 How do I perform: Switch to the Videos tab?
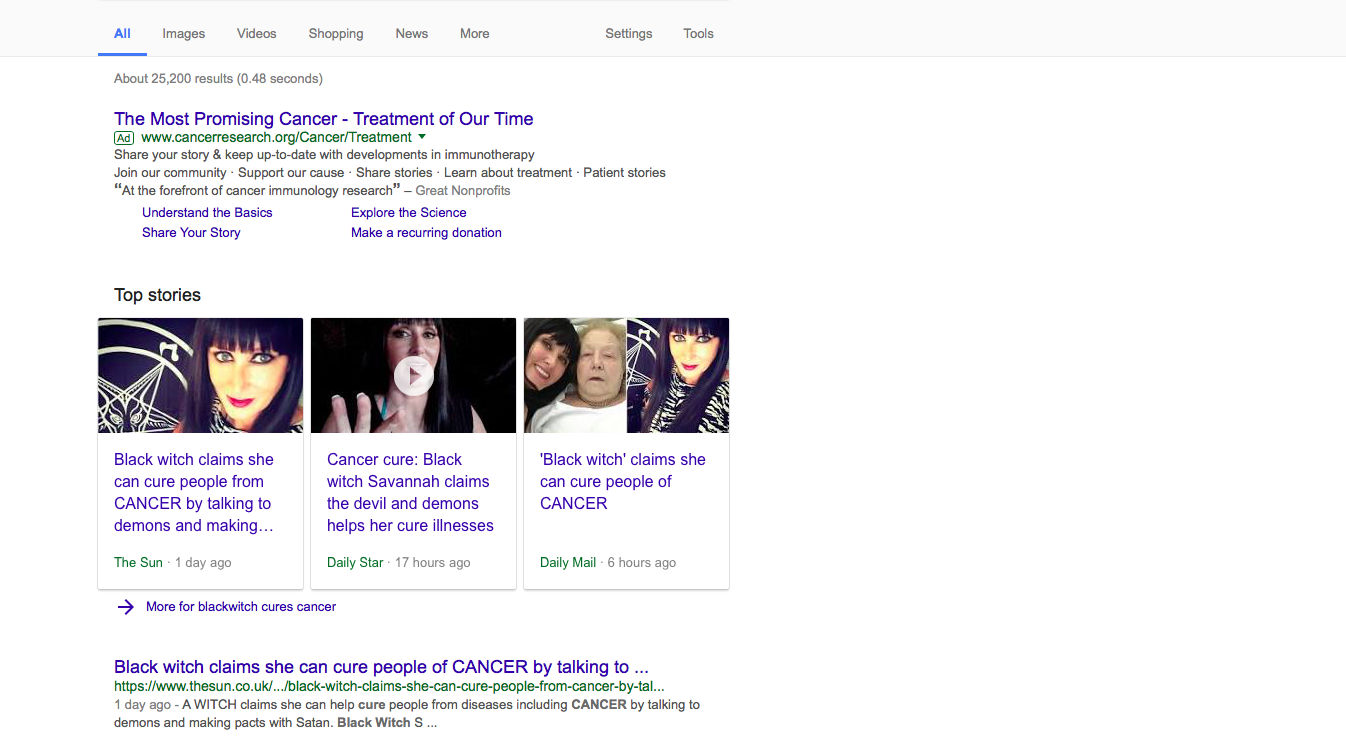tap(256, 33)
